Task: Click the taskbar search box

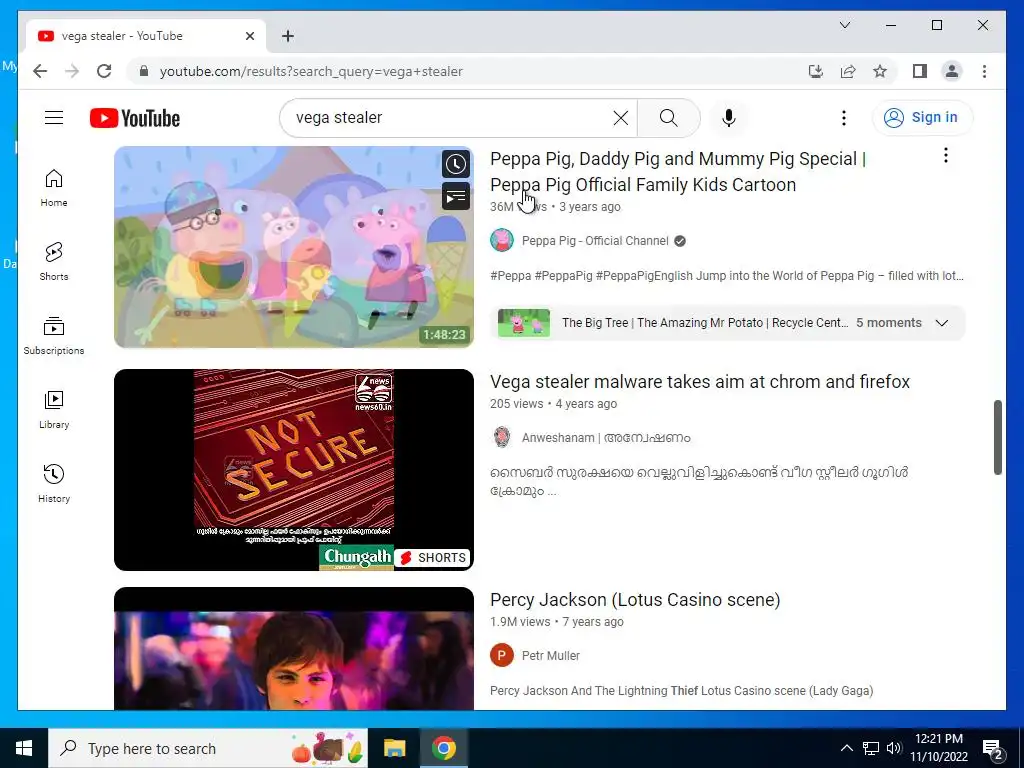Action: 208,748
